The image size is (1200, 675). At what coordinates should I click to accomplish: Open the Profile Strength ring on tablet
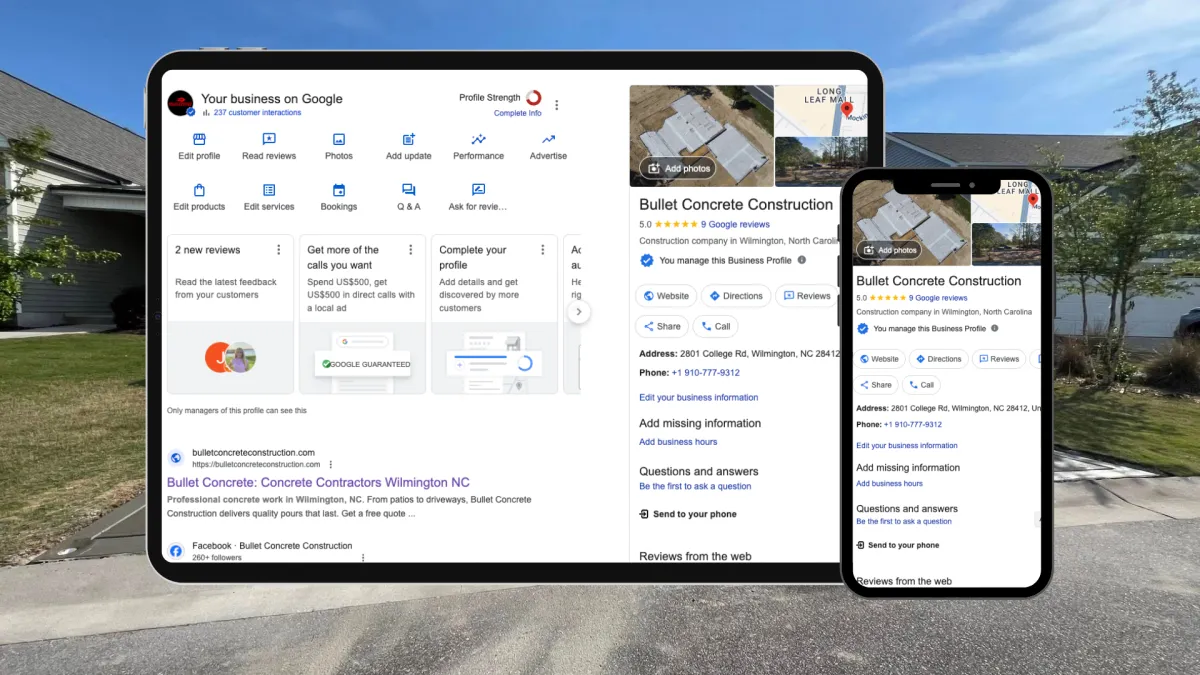pos(533,98)
